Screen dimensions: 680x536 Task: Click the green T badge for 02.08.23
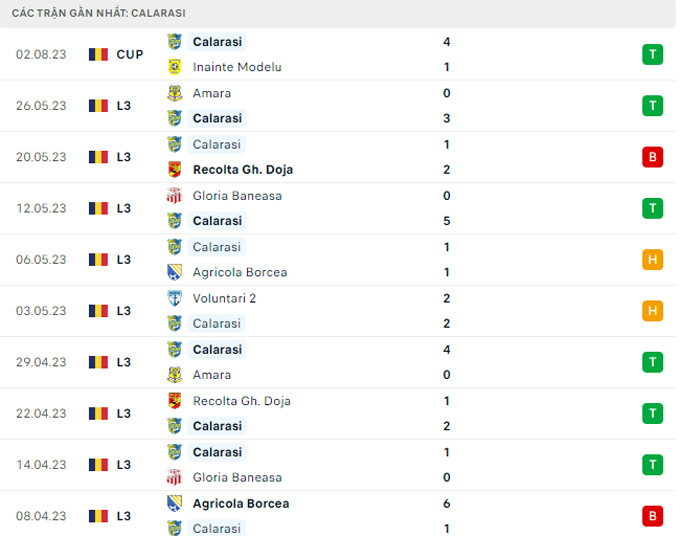[652, 54]
